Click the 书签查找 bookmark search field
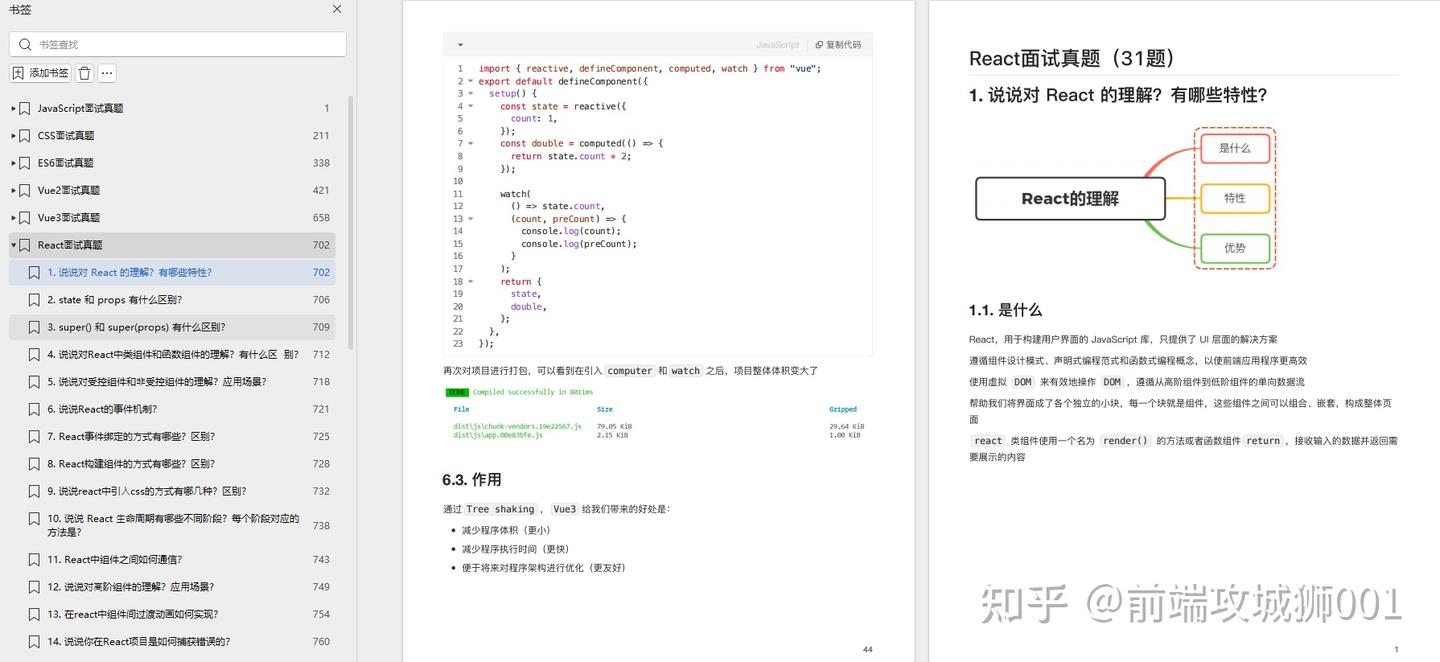Viewport: 1440px width, 662px height. 178,44
